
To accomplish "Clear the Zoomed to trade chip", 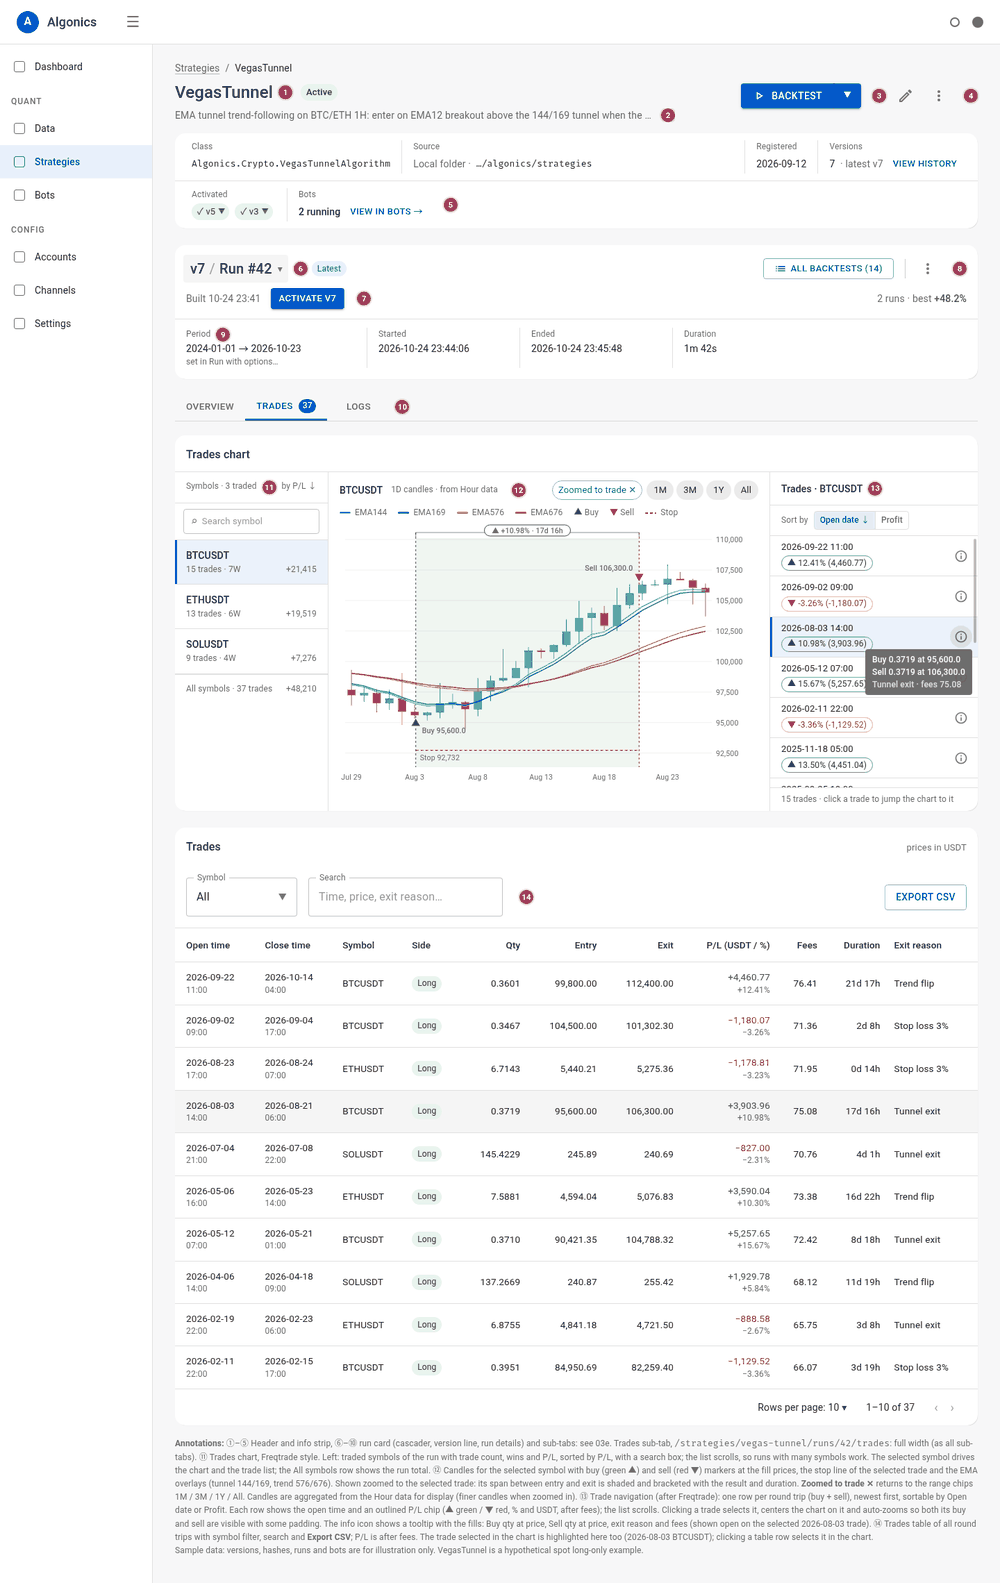I will pos(632,490).
